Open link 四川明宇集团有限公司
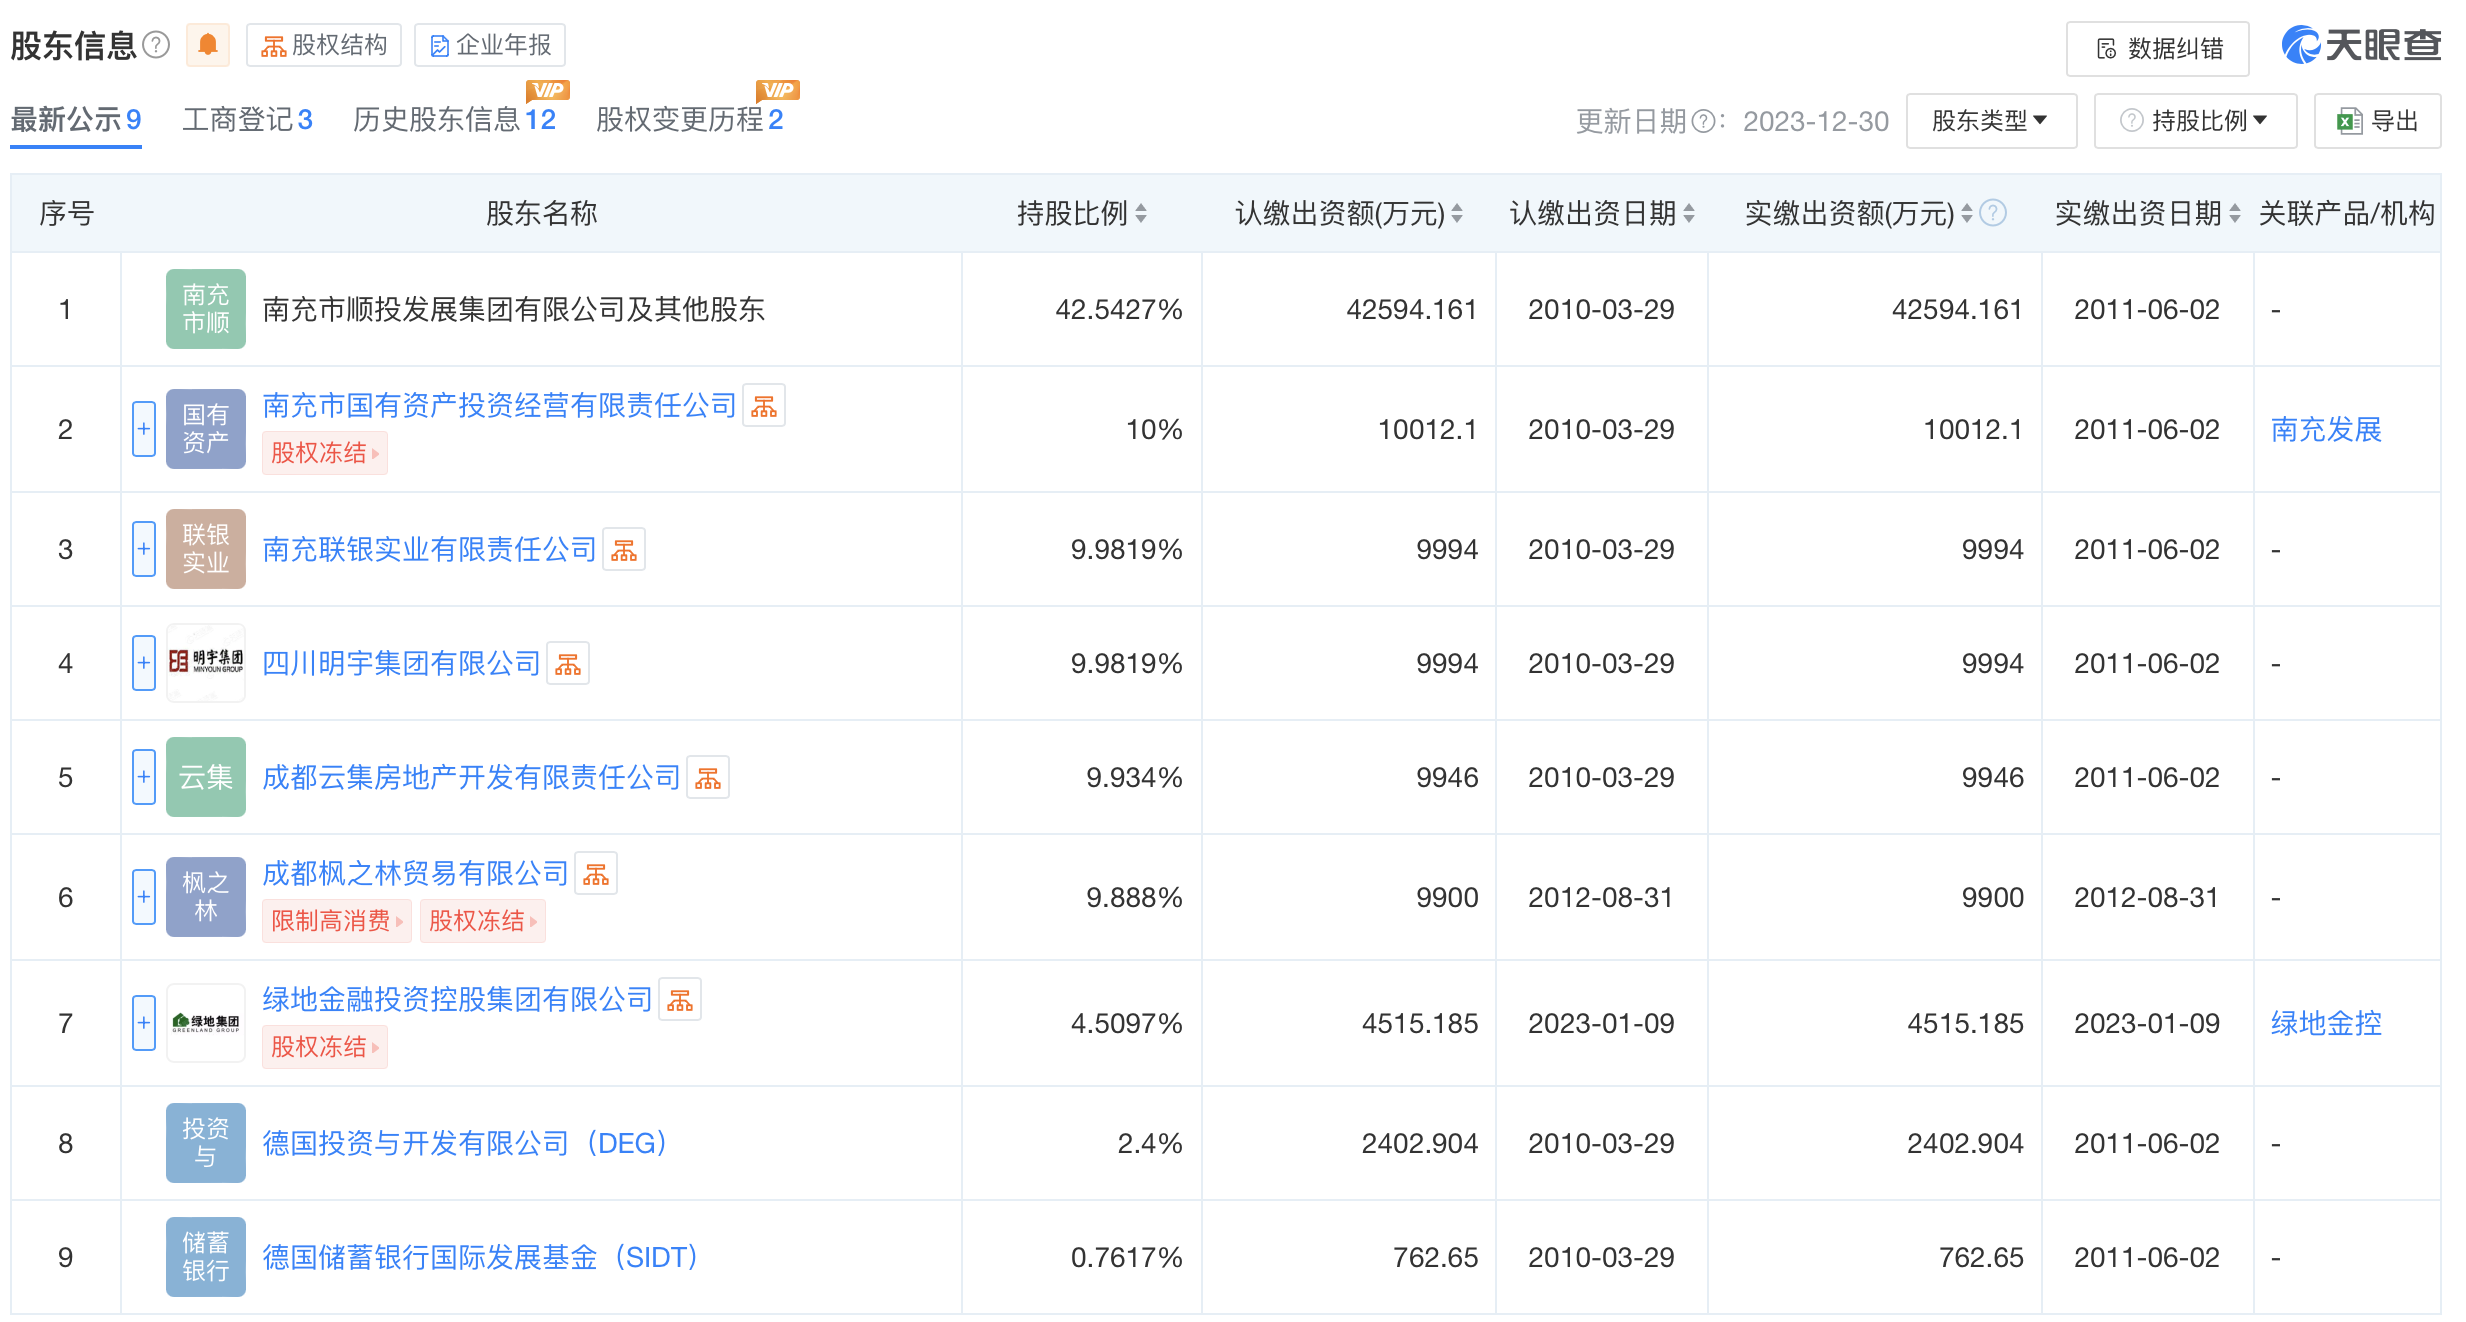Screen dimensions: 2466x1322 (401, 663)
